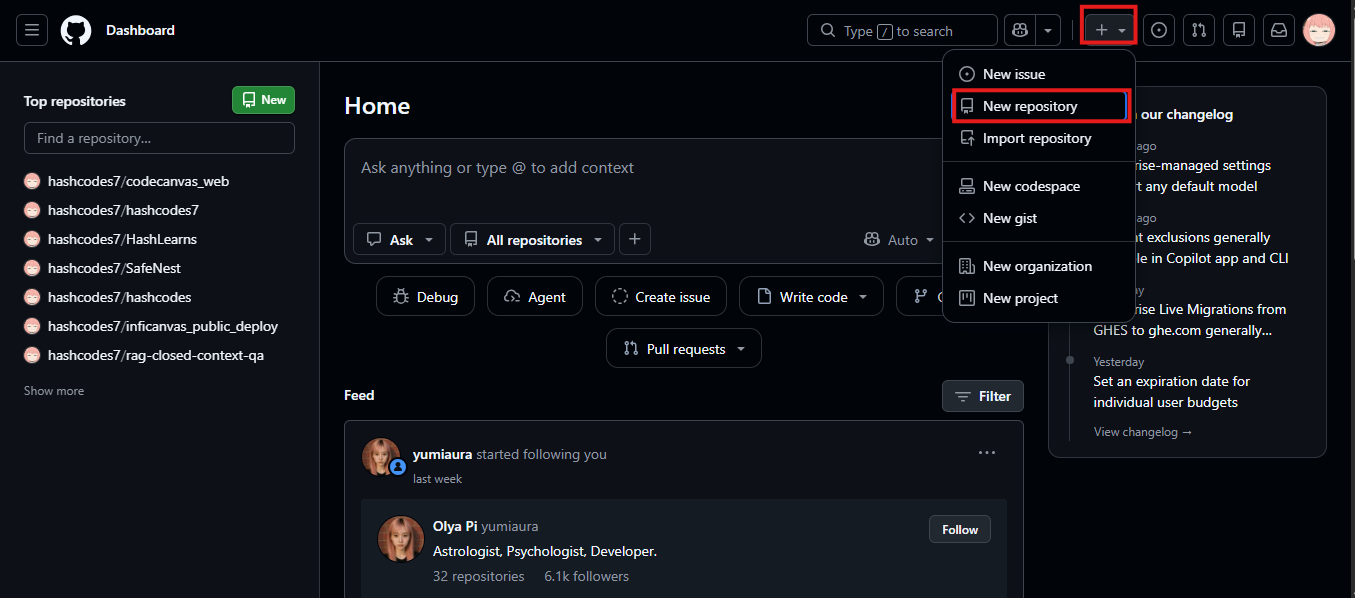
Task: Click 6.1k followers text
Action: [587, 576]
